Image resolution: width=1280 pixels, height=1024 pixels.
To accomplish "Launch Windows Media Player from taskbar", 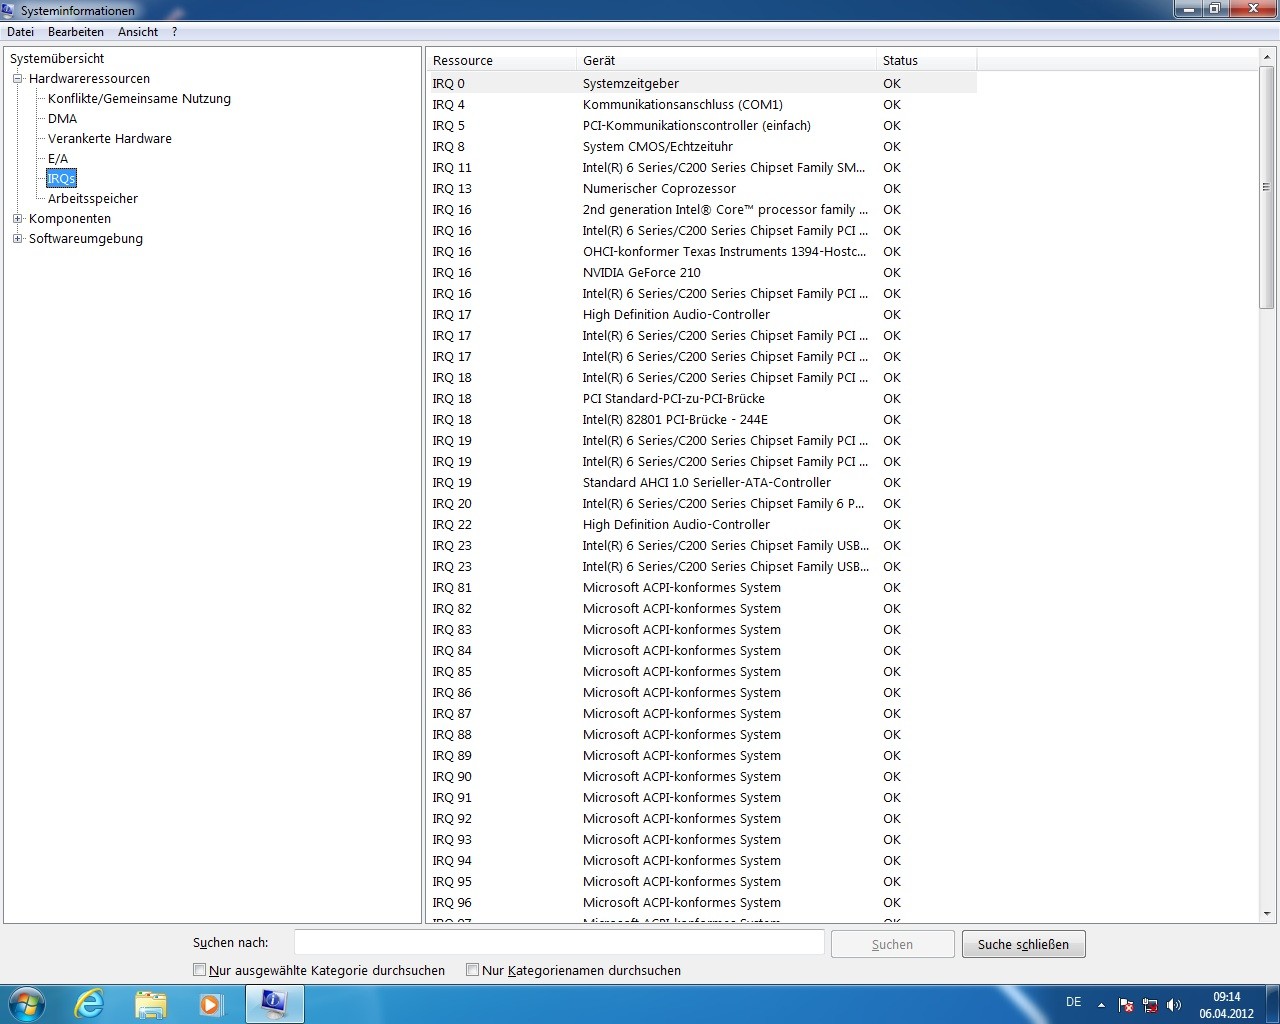I will (210, 1004).
